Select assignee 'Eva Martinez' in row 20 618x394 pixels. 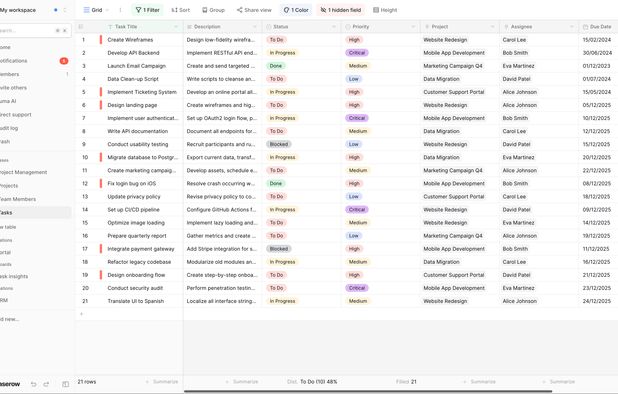point(518,288)
